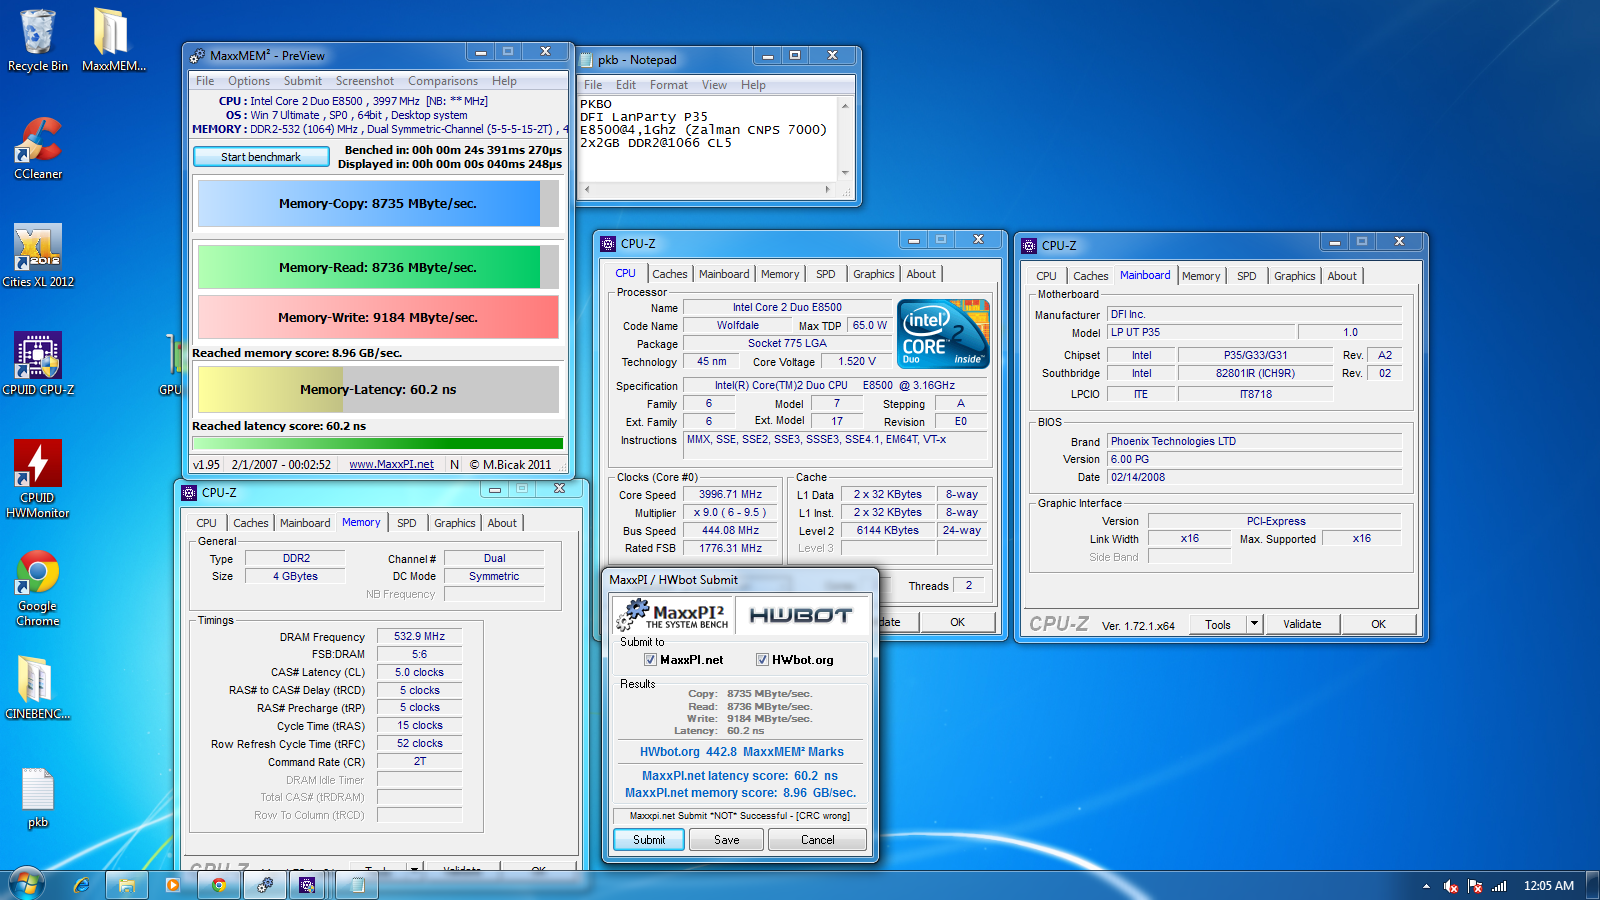Open Notepad Format menu
Image resolution: width=1600 pixels, height=900 pixels.
click(669, 85)
